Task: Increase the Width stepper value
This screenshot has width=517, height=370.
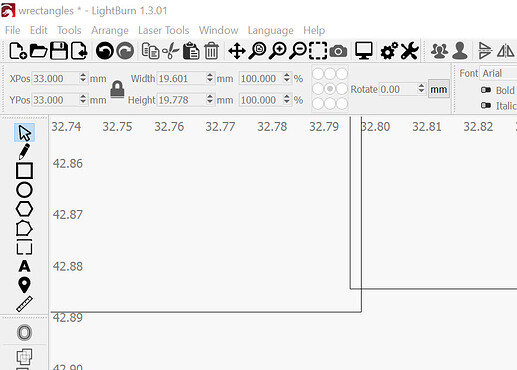Action: 210,75
